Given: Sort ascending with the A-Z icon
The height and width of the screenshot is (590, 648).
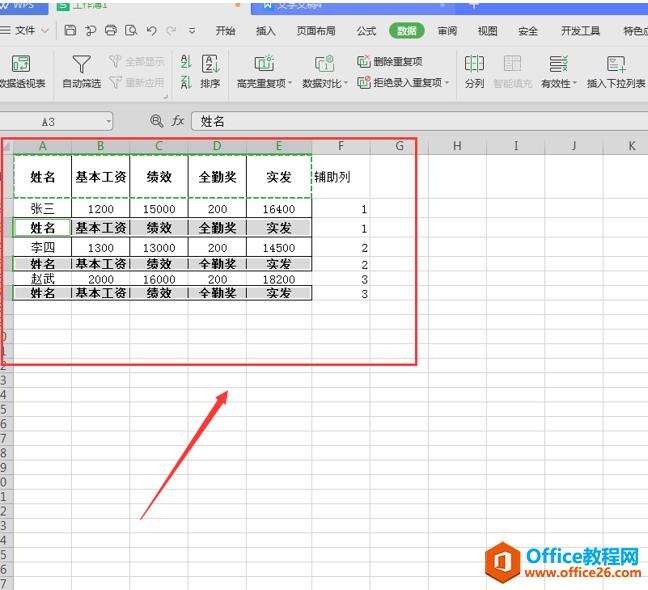Looking at the screenshot, I should [x=186, y=62].
